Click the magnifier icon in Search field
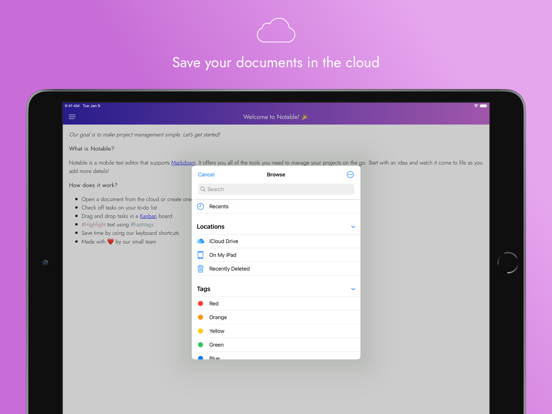This screenshot has width=552, height=414. [x=203, y=189]
